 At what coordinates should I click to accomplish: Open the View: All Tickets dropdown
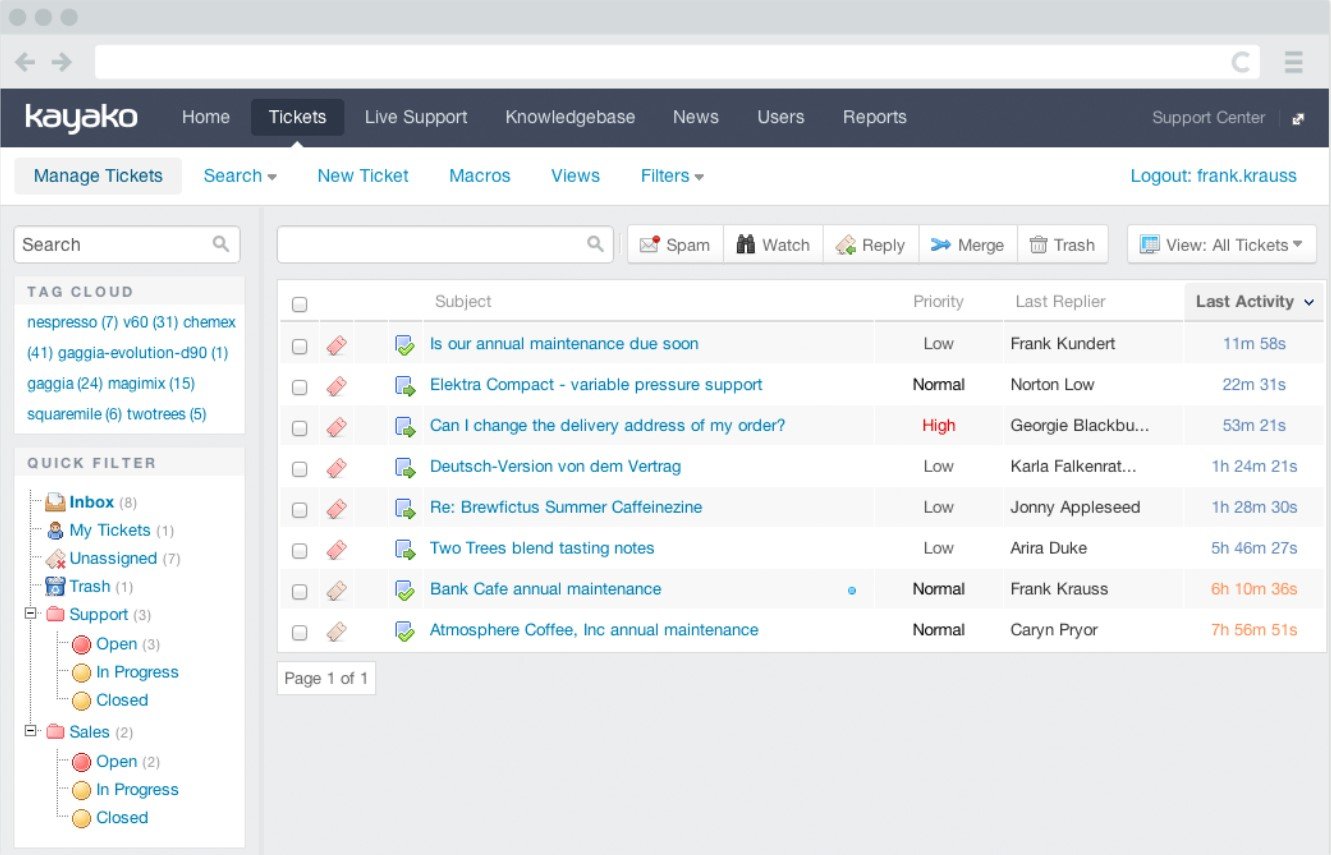tap(1221, 244)
